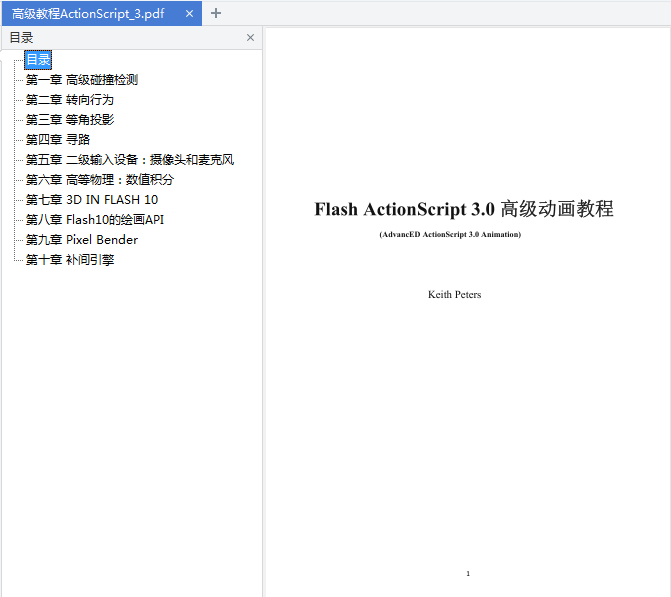This screenshot has width=671, height=597.
Task: Click the document title Flash ActionScript 3.0
Action: click(x=464, y=209)
